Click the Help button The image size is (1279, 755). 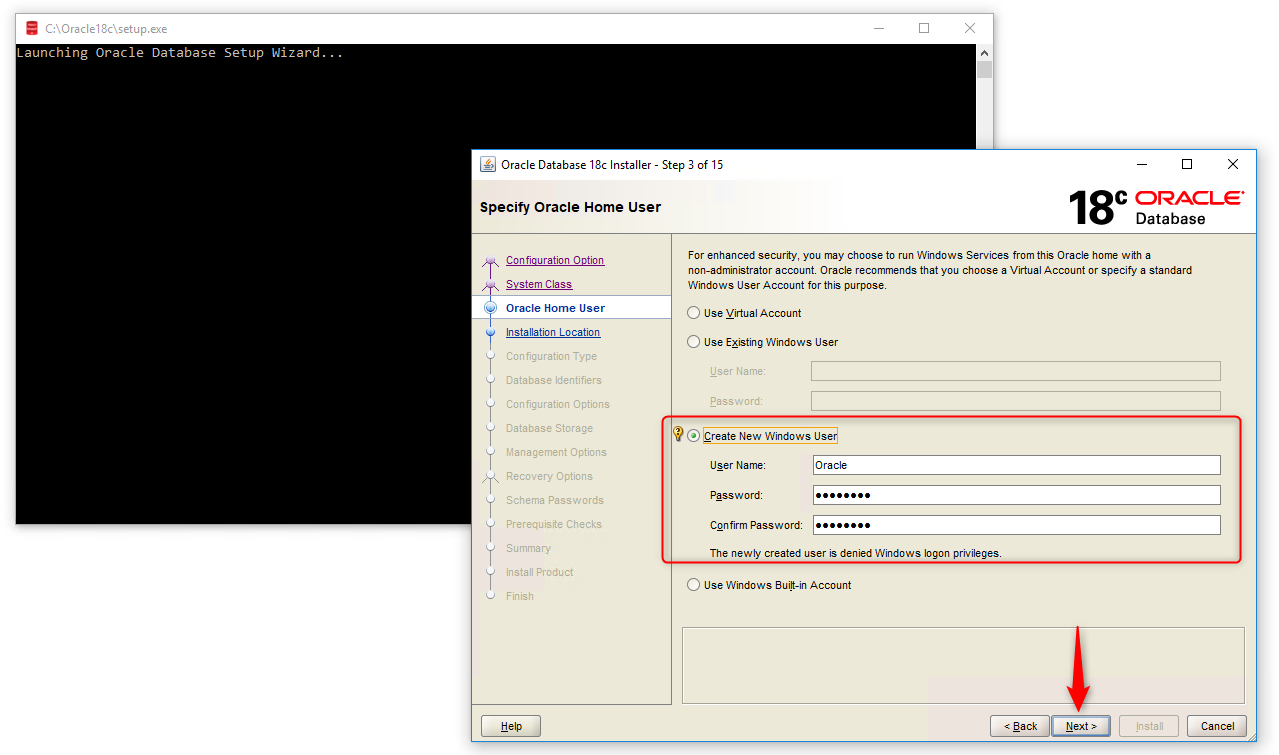tap(511, 726)
